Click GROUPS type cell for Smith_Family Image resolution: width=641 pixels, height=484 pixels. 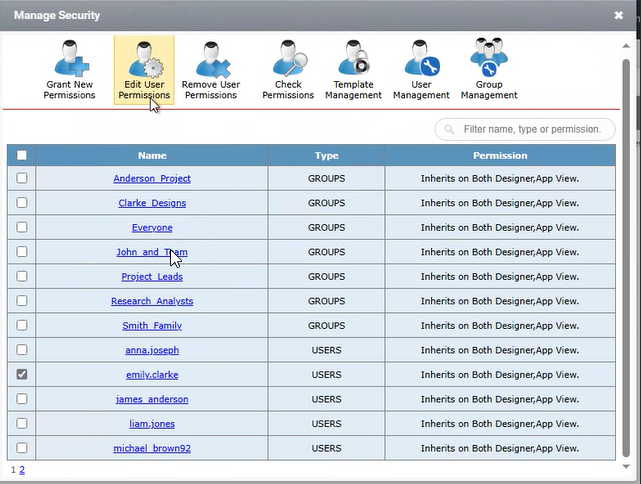point(327,326)
